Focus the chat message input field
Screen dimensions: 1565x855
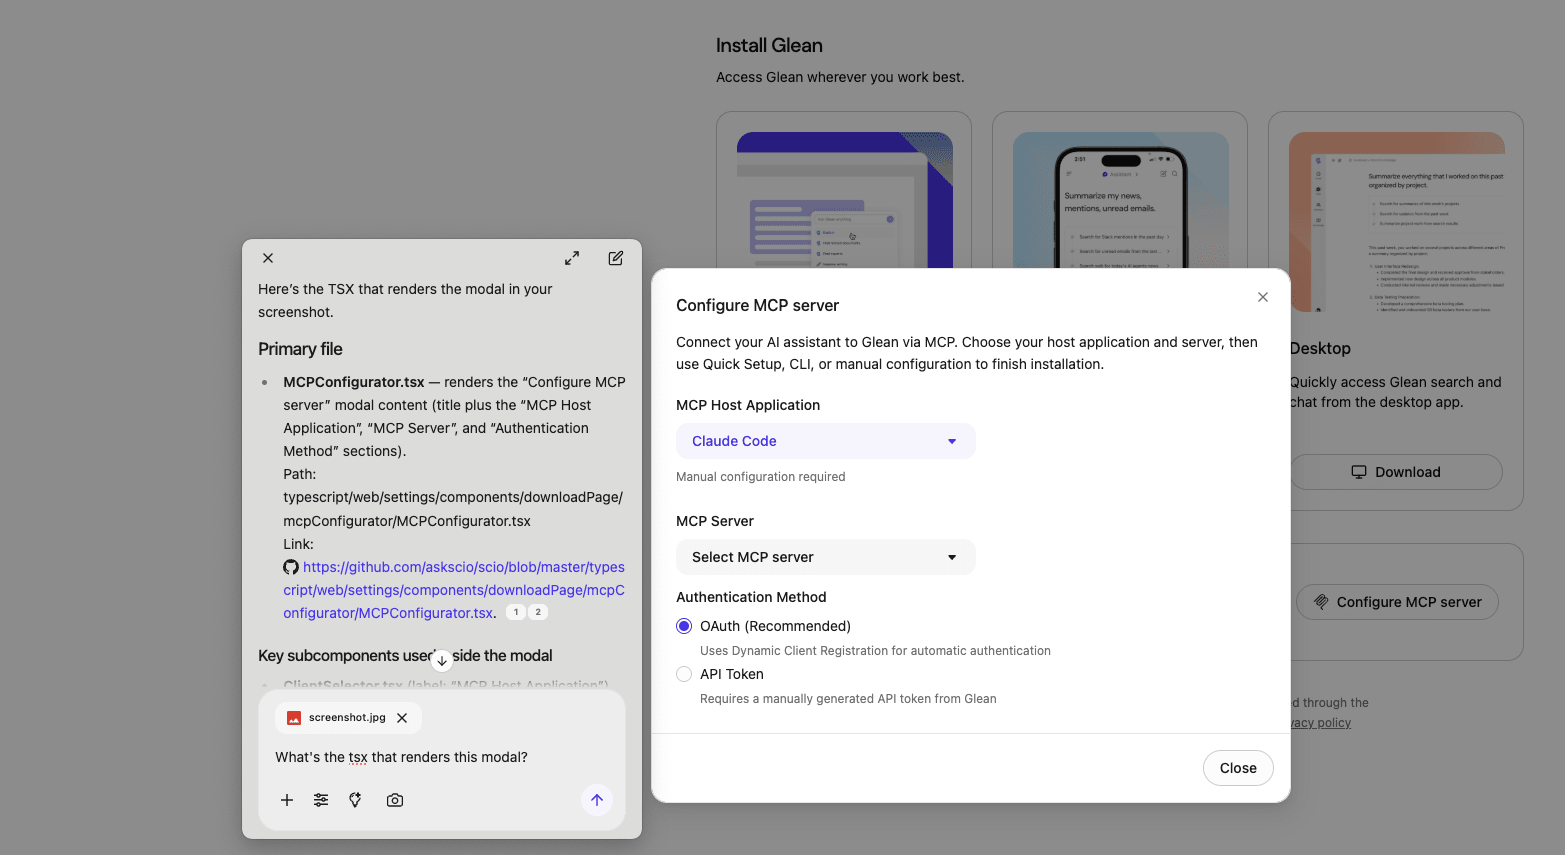tap(441, 757)
